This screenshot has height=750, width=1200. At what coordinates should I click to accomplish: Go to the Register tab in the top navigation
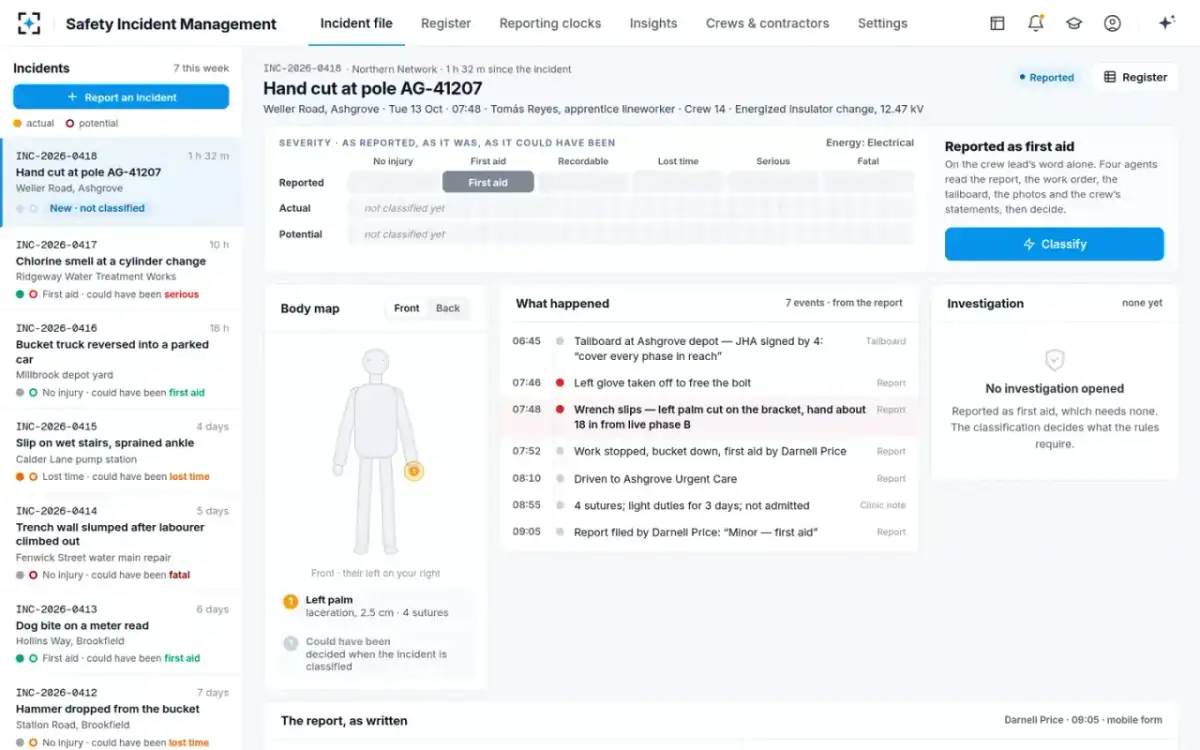[x=446, y=23]
